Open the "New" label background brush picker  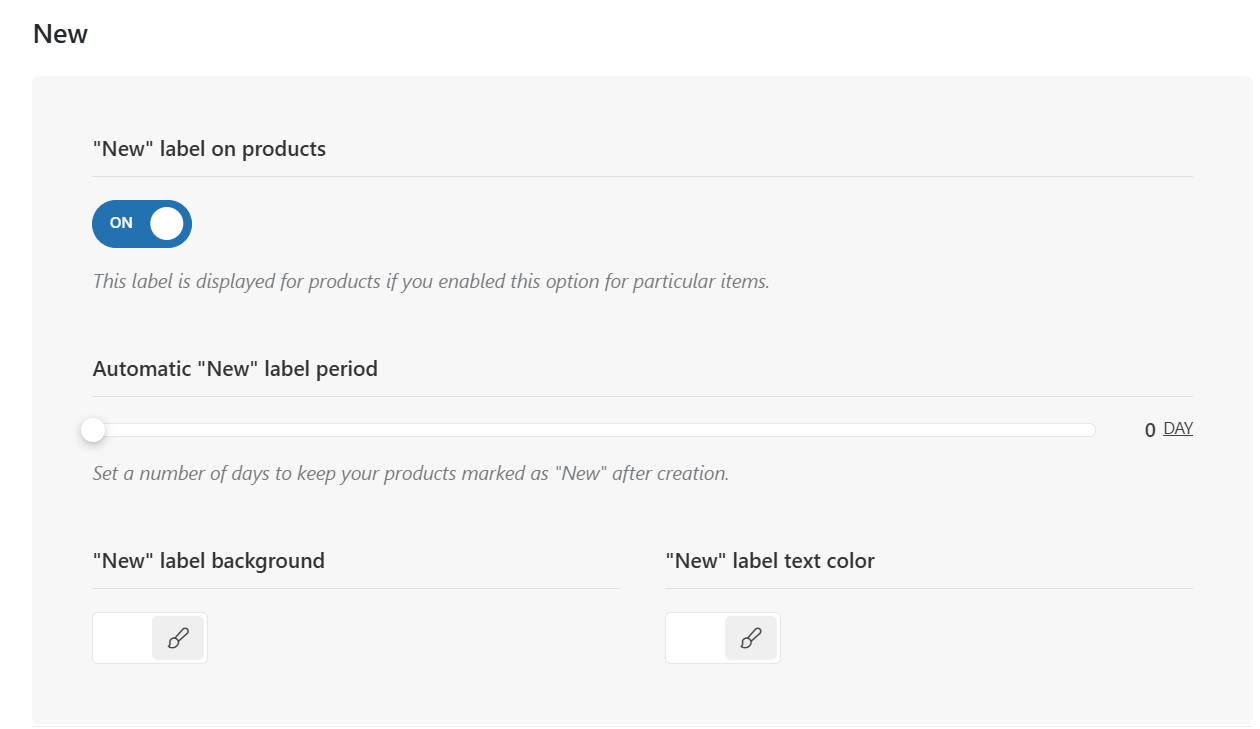click(x=178, y=638)
